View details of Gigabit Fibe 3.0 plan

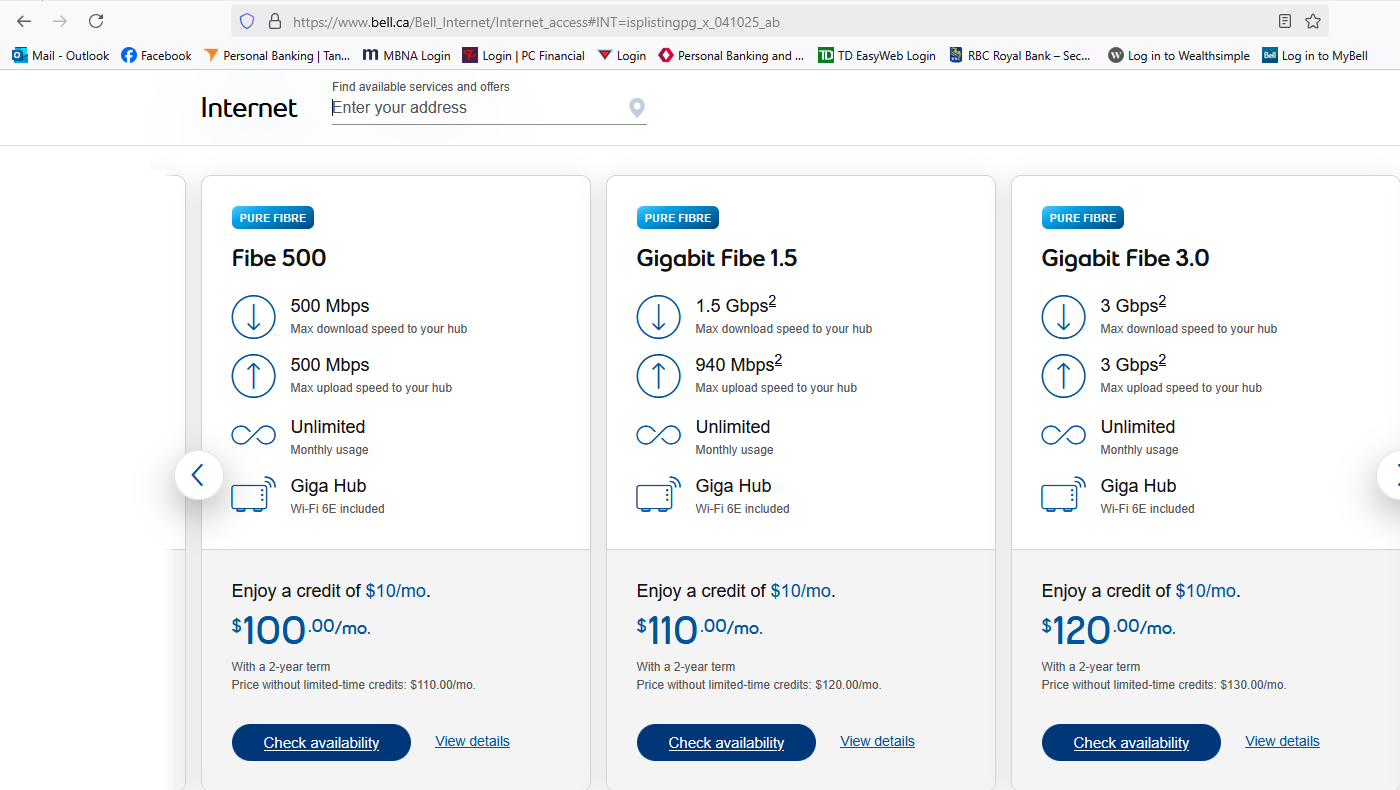(1283, 741)
